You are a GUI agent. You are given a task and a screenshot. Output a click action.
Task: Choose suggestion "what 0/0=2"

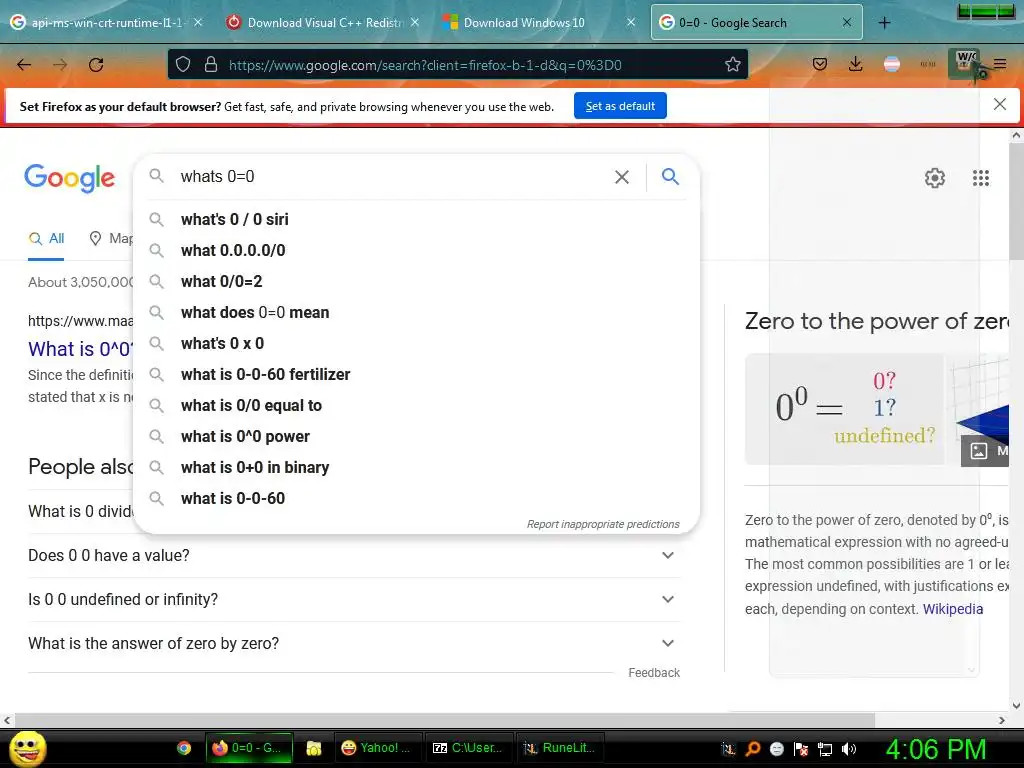(416, 281)
